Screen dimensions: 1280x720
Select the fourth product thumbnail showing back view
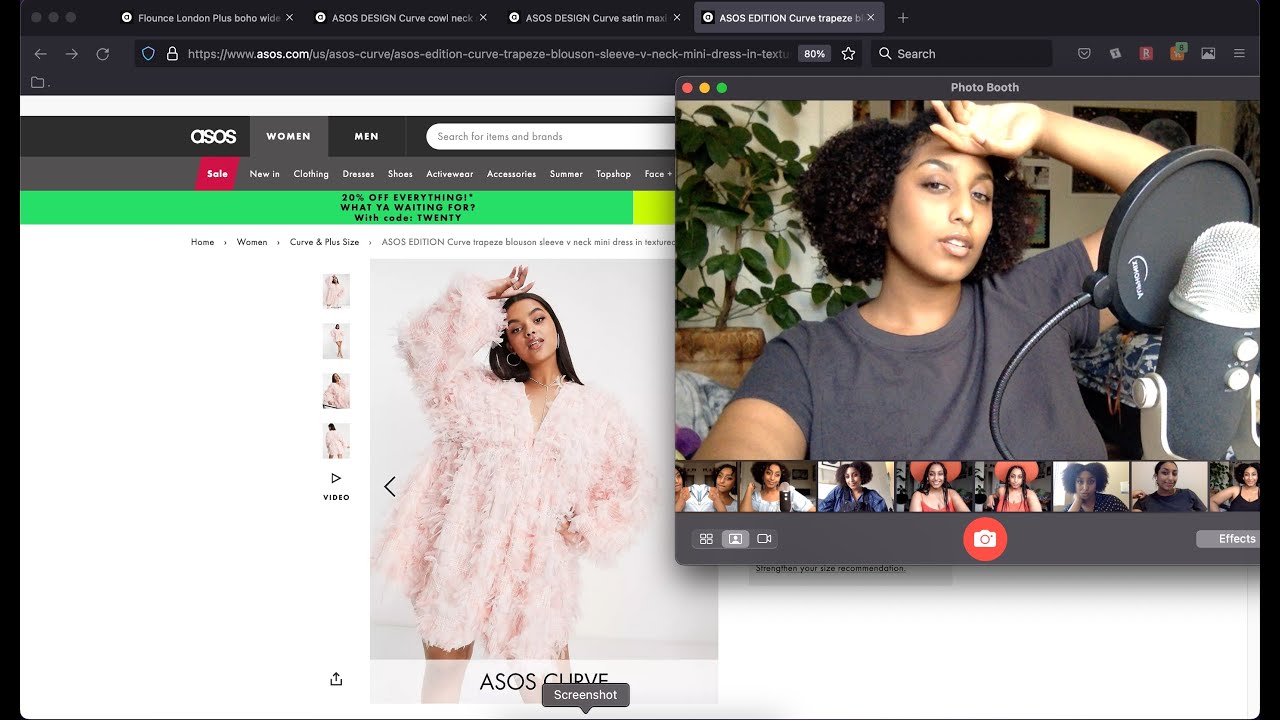click(336, 441)
